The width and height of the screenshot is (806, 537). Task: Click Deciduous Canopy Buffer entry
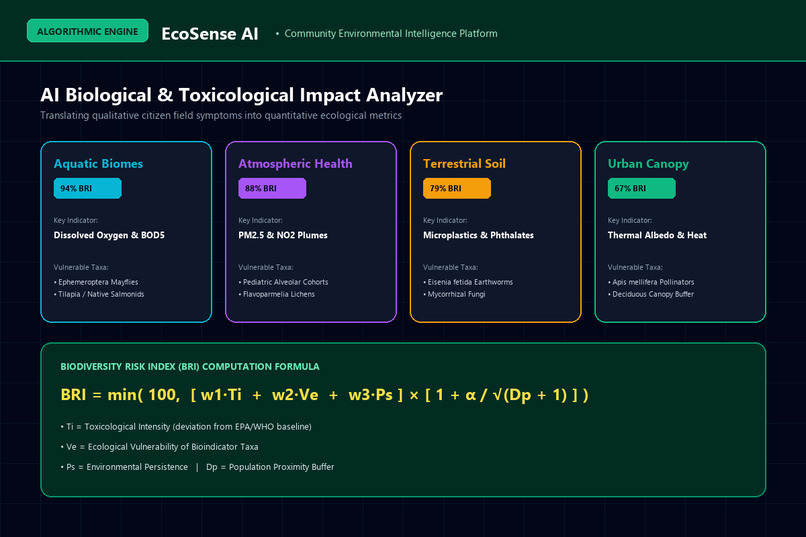(x=651, y=294)
